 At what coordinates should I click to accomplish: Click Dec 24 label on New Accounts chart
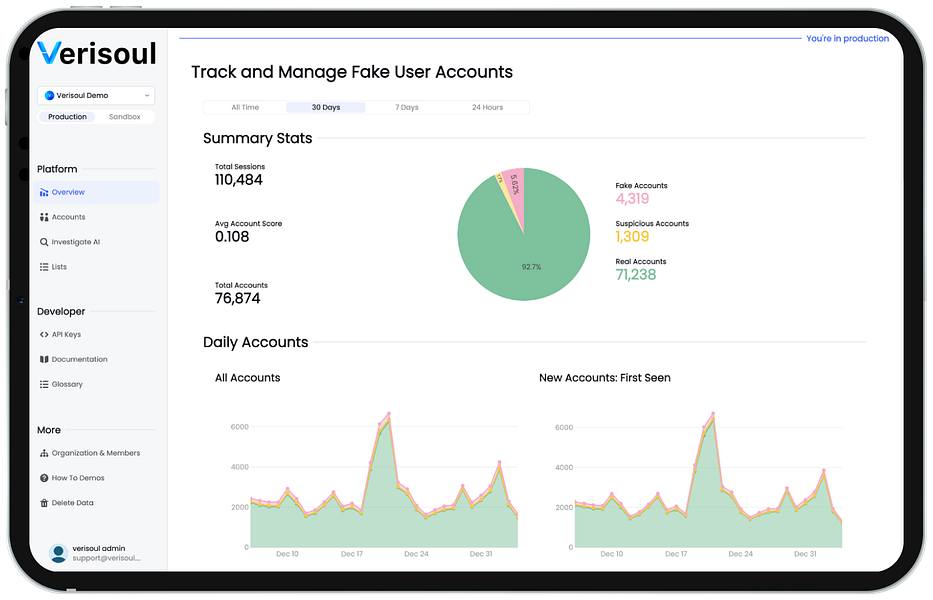coord(741,554)
